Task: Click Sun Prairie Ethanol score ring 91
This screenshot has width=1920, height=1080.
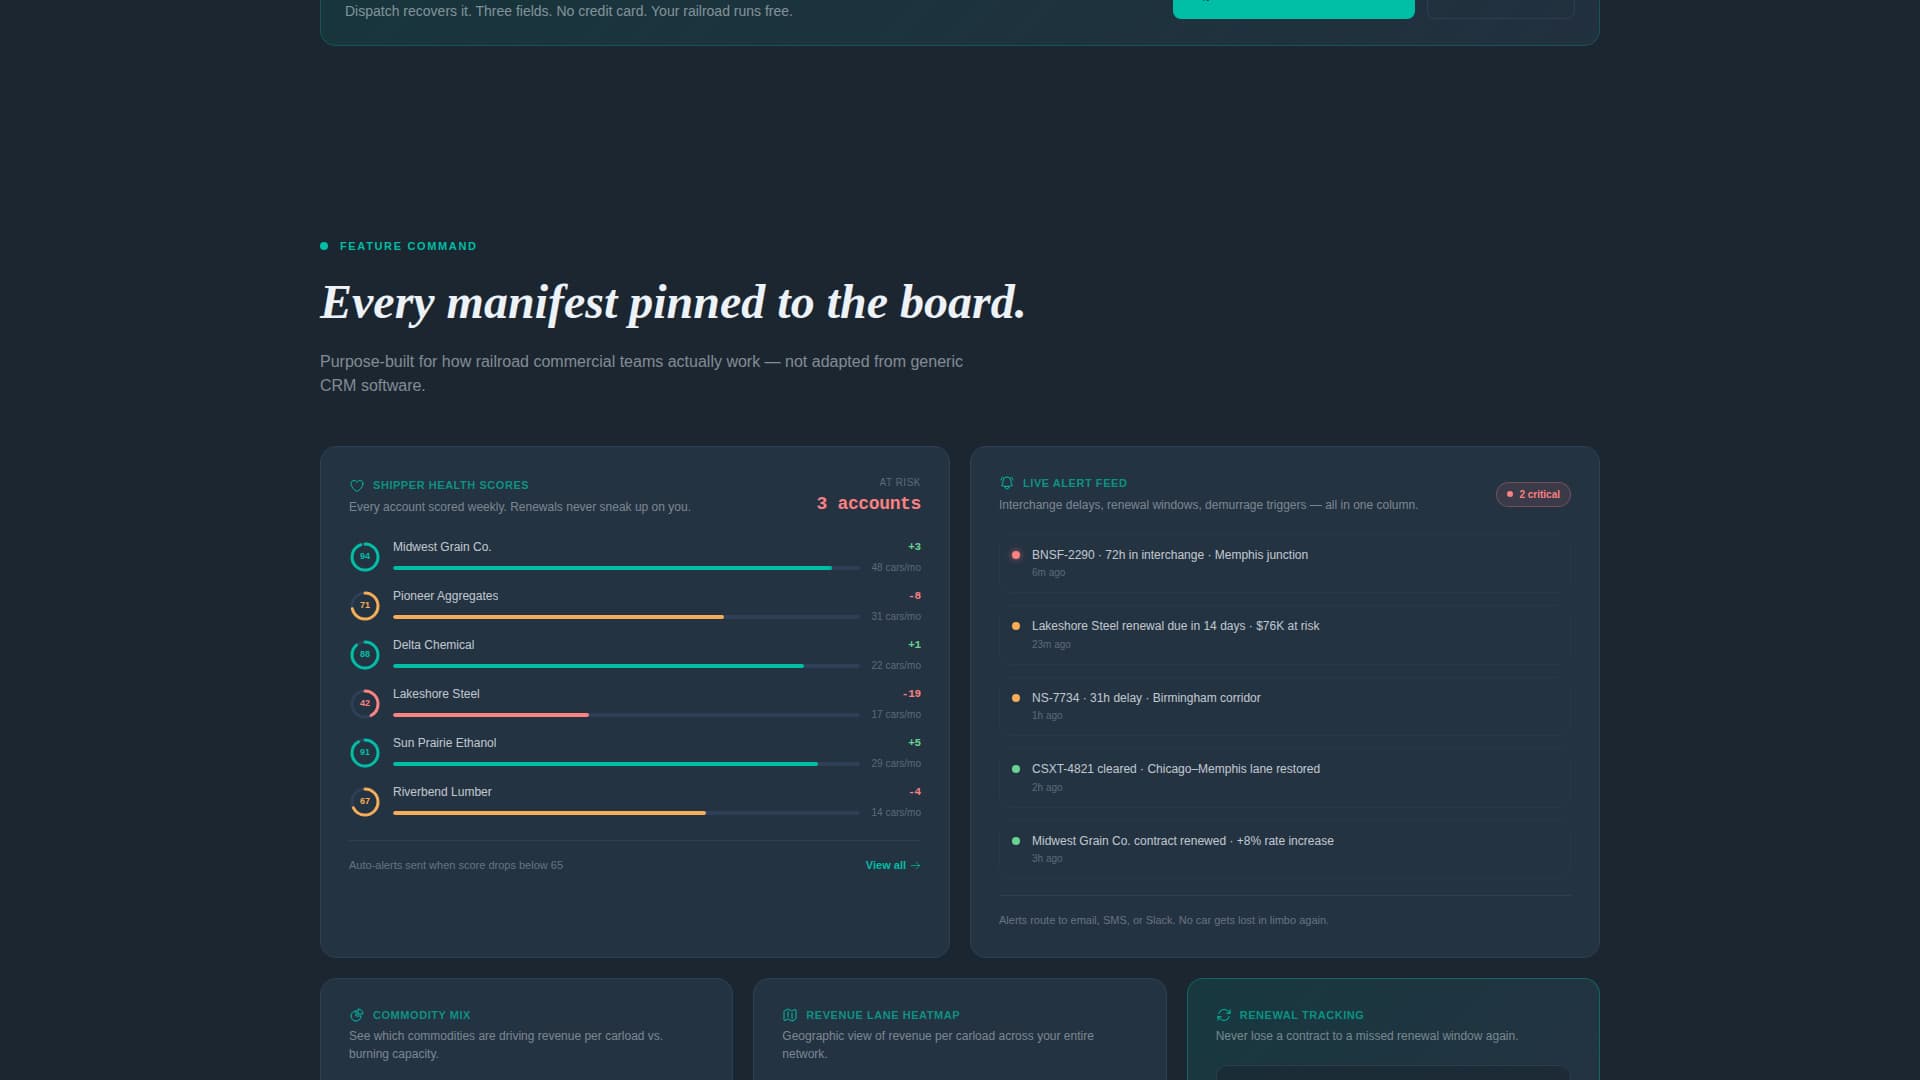Action: 365,753
